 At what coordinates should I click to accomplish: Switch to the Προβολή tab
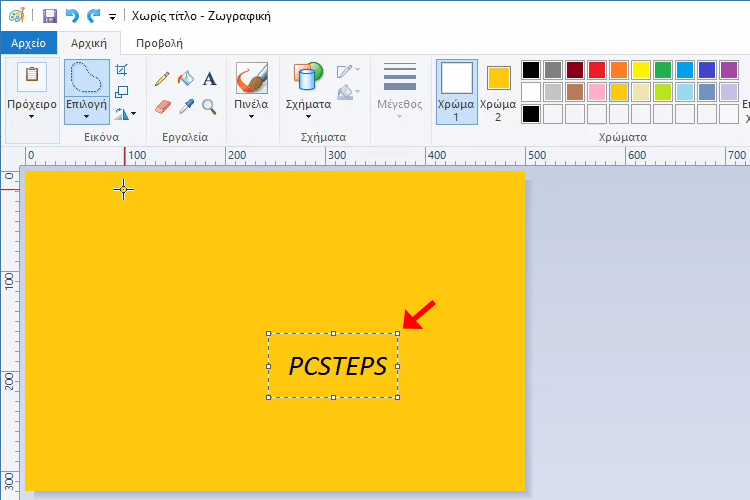coord(159,43)
